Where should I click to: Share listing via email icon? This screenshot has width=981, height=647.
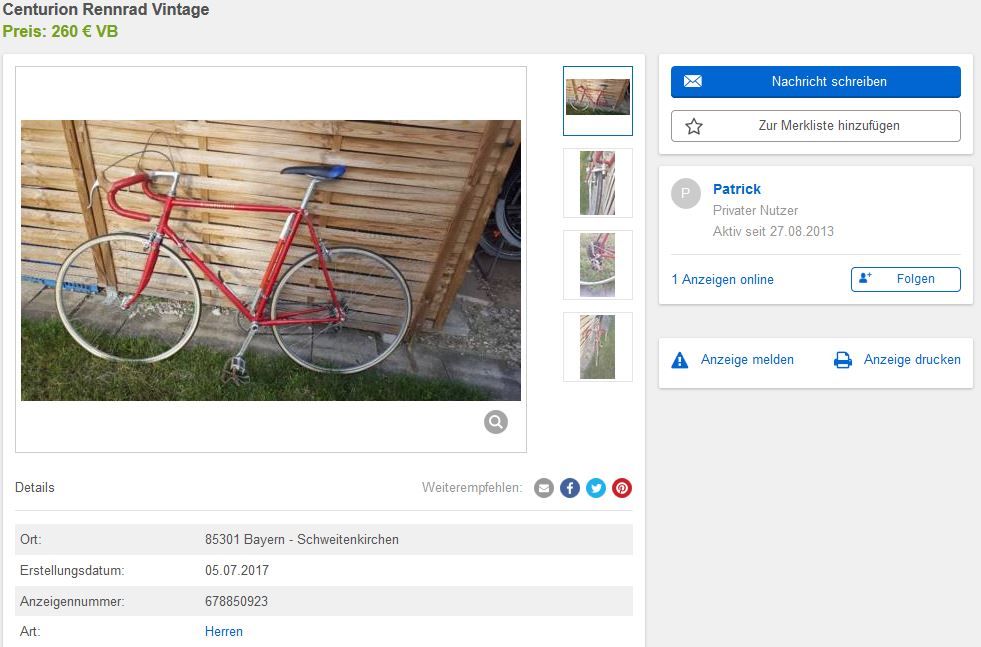[x=544, y=488]
